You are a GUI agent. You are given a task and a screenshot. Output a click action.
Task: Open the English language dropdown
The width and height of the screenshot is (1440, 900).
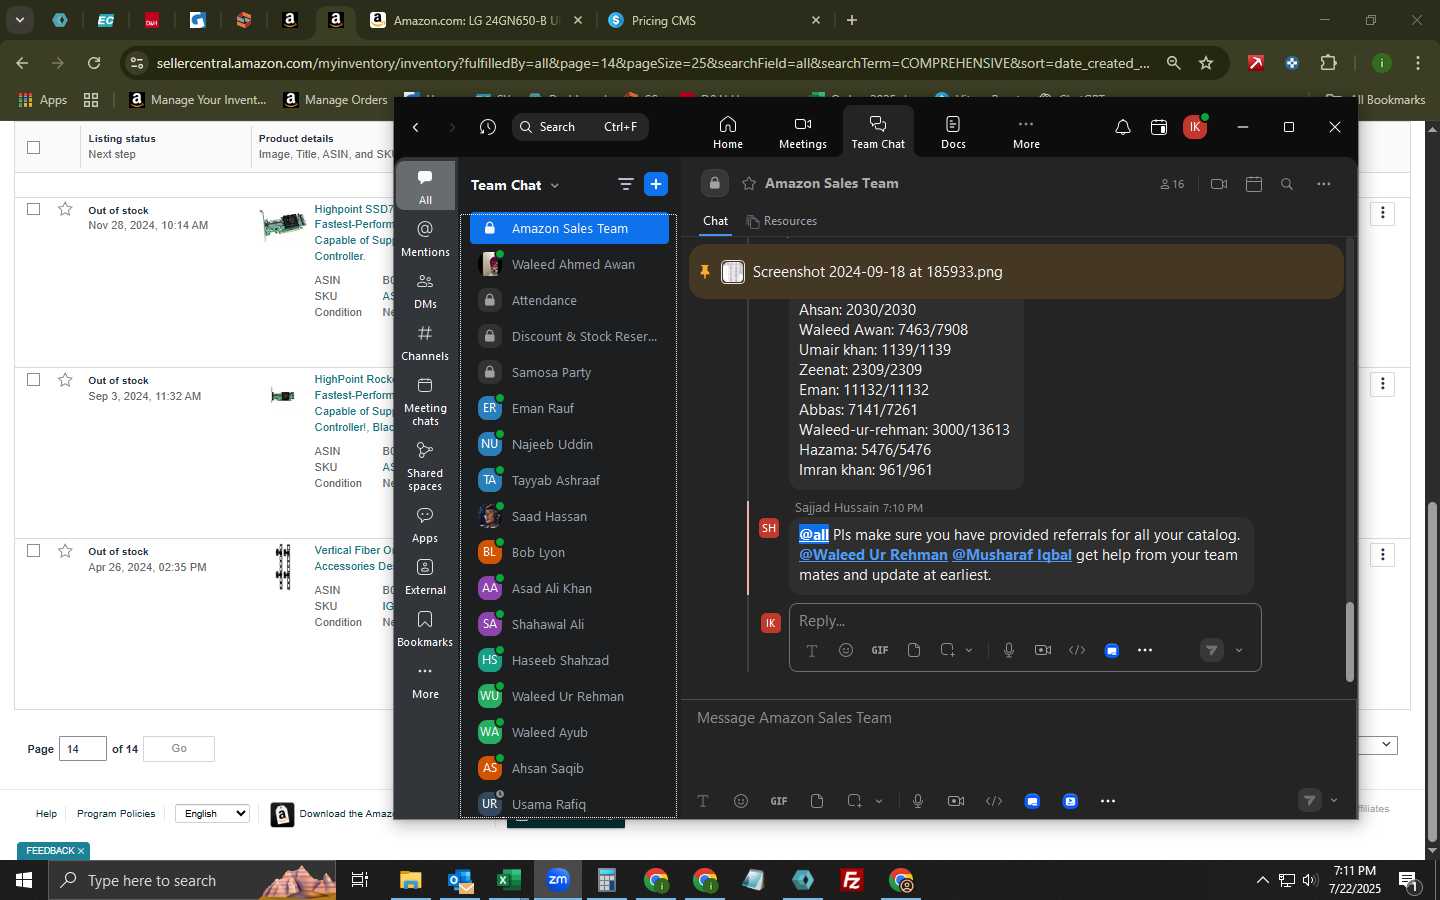pyautogui.click(x=212, y=813)
